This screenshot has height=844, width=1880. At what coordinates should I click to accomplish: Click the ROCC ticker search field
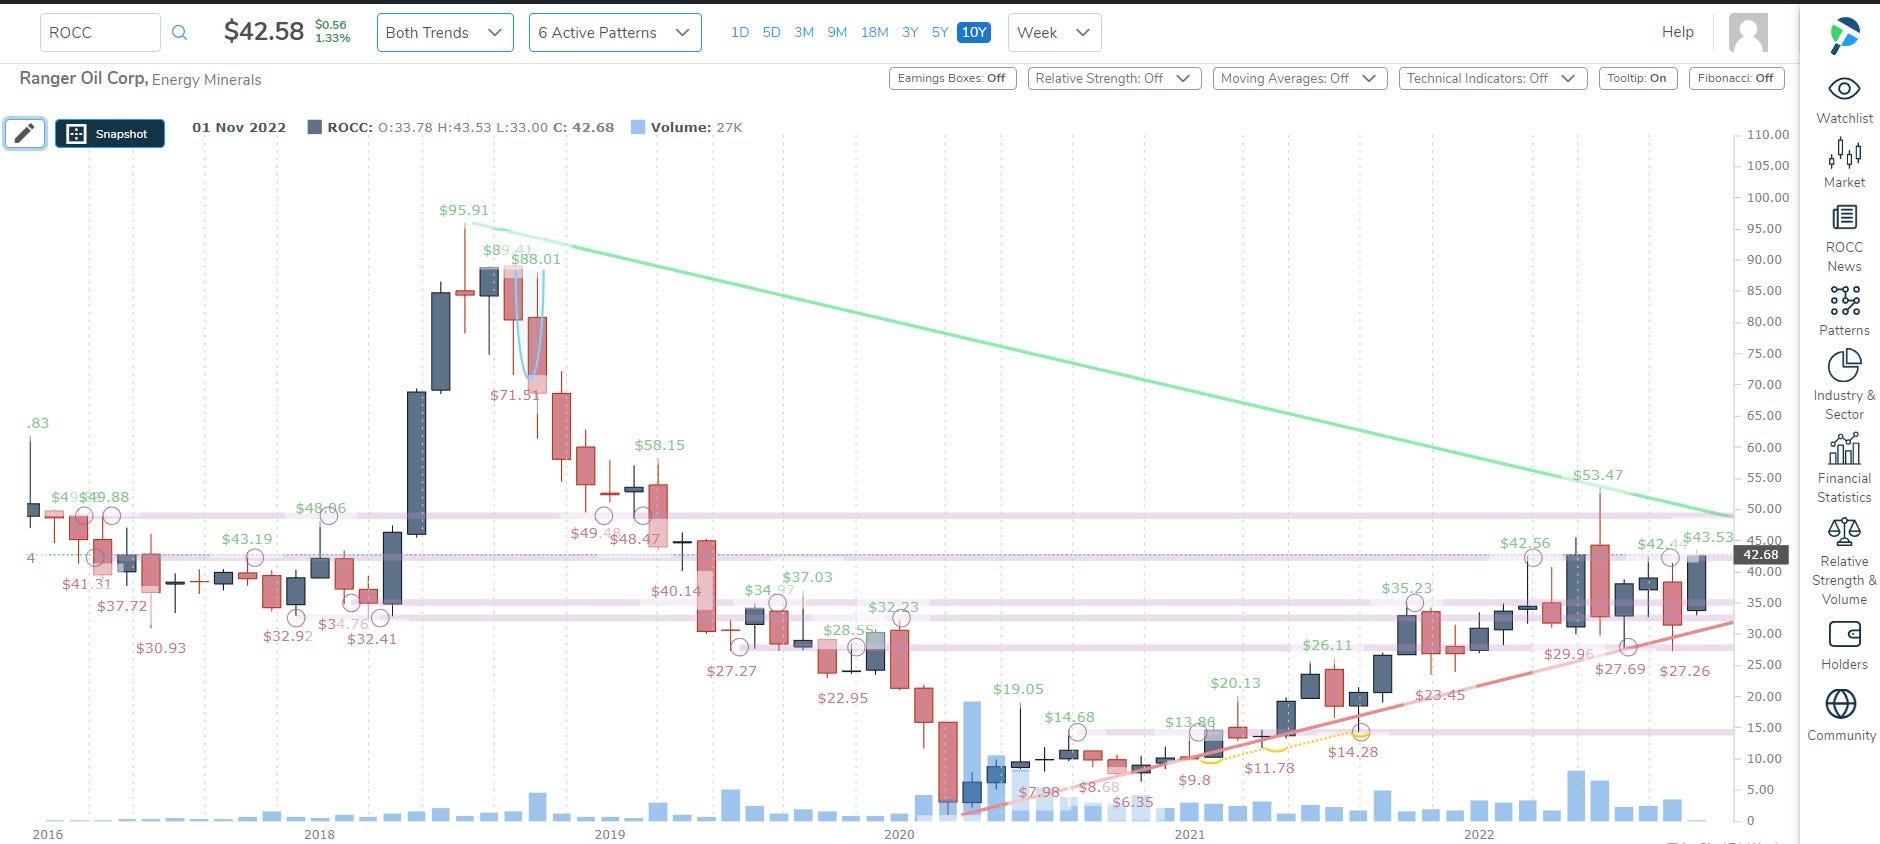(x=100, y=32)
